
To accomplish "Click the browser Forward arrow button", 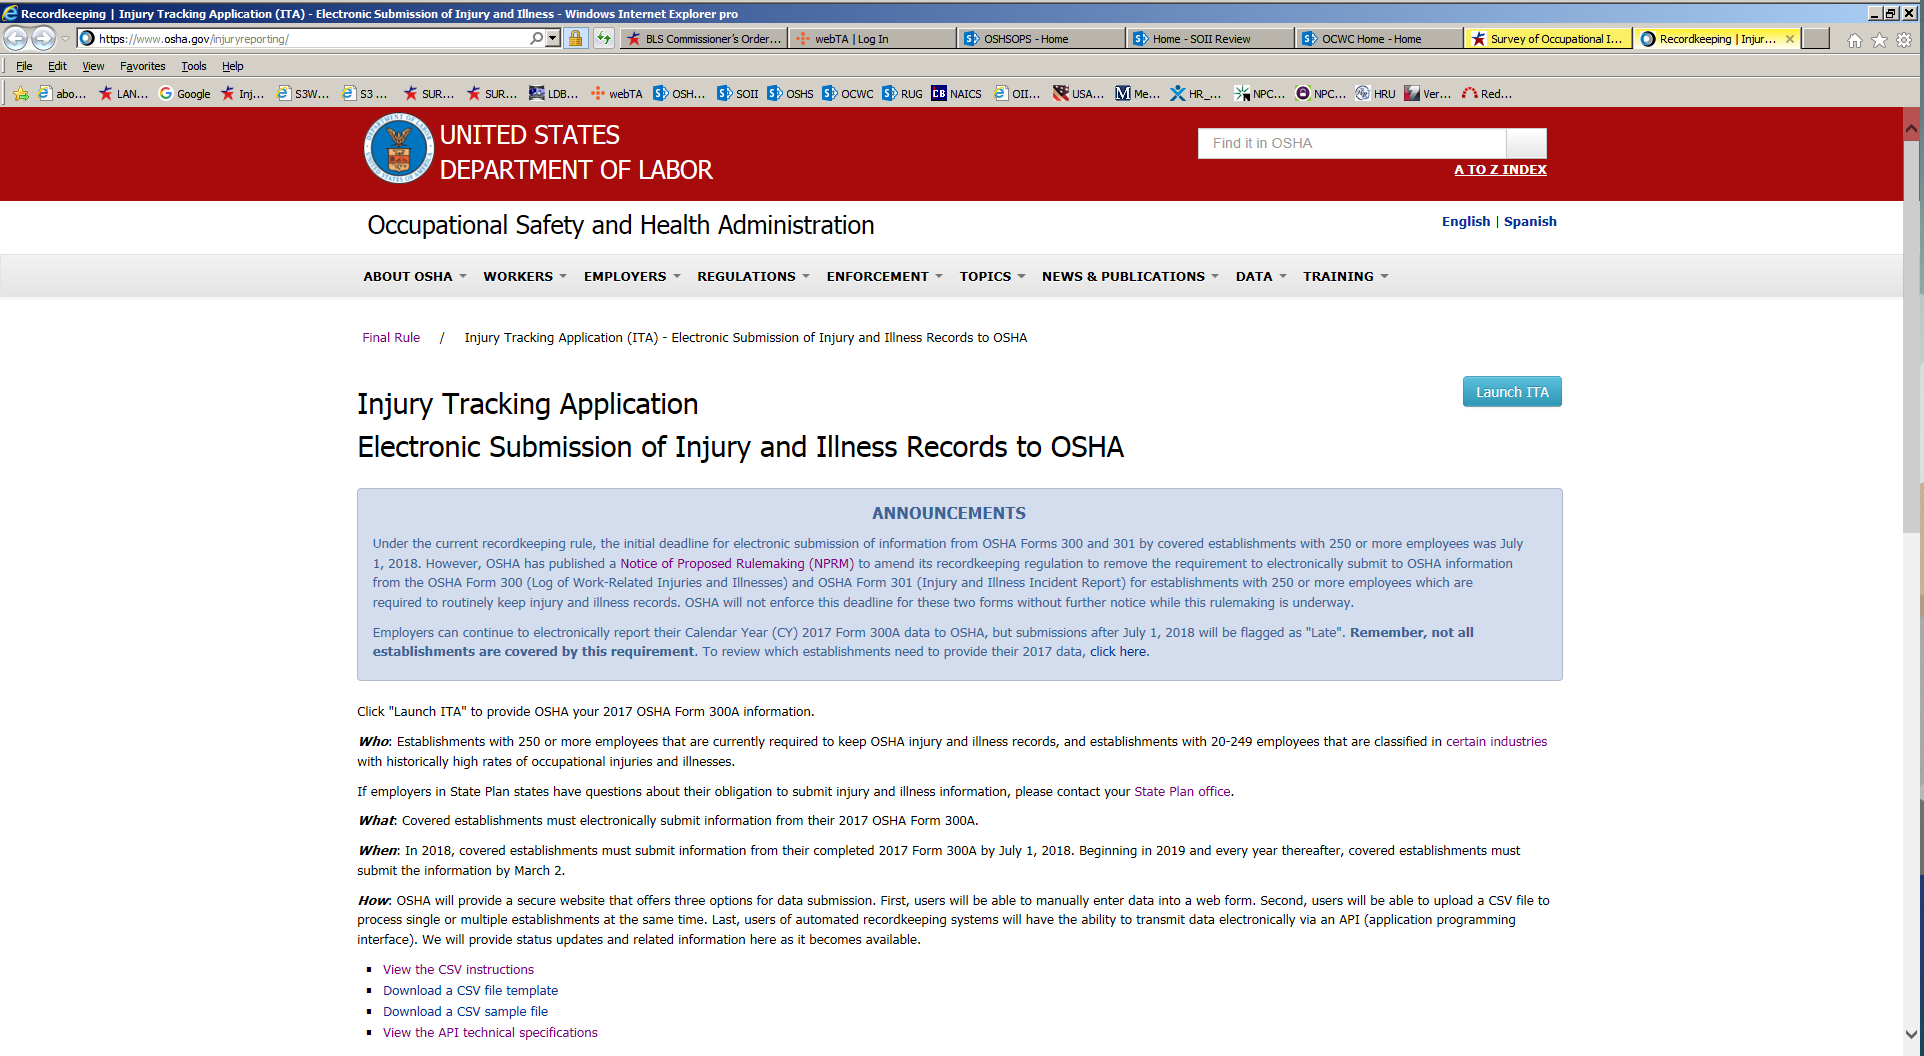I will pos(43,39).
